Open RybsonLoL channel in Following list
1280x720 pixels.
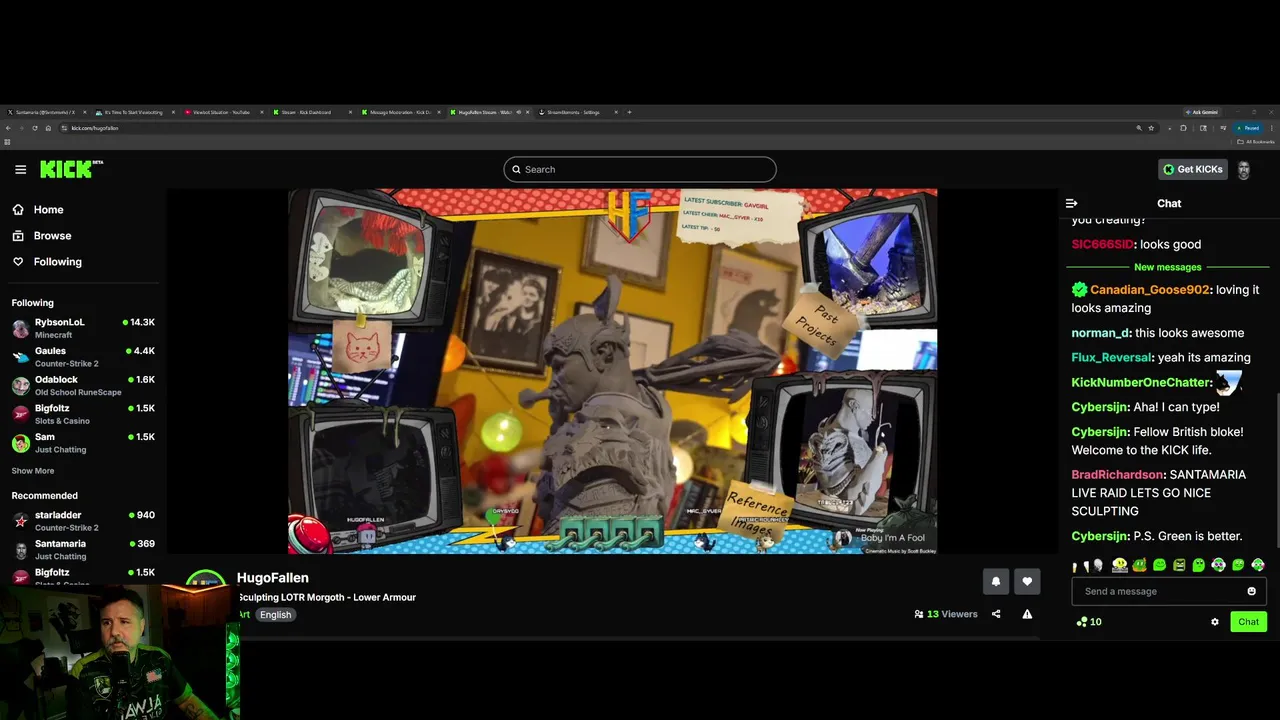coord(83,328)
